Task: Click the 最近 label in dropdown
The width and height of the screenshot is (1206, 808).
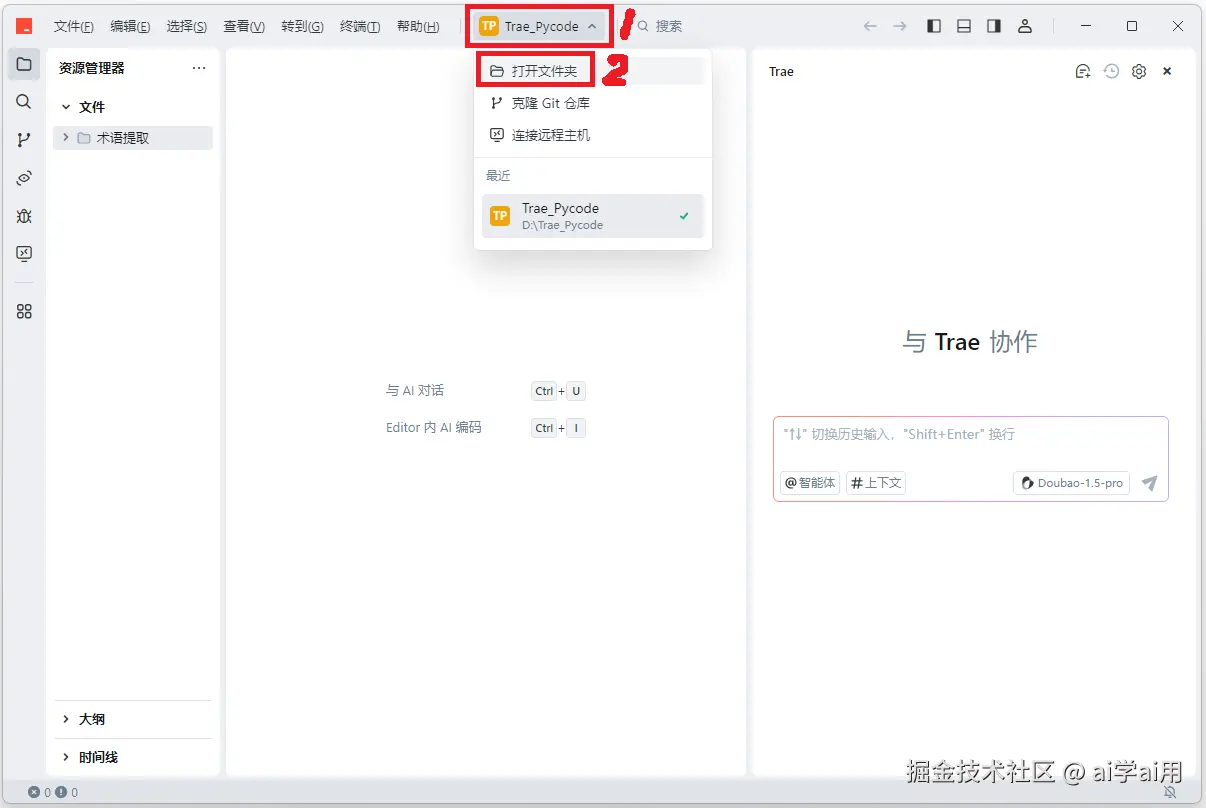Action: 498,175
